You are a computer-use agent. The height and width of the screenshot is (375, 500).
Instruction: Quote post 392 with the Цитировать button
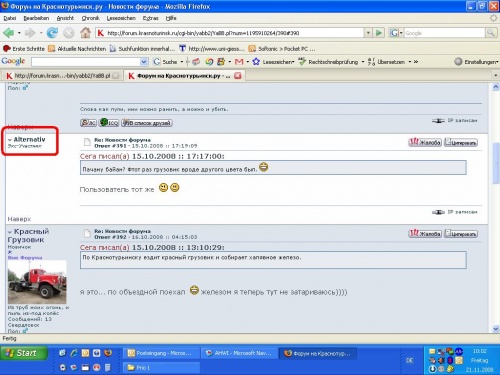(461, 234)
